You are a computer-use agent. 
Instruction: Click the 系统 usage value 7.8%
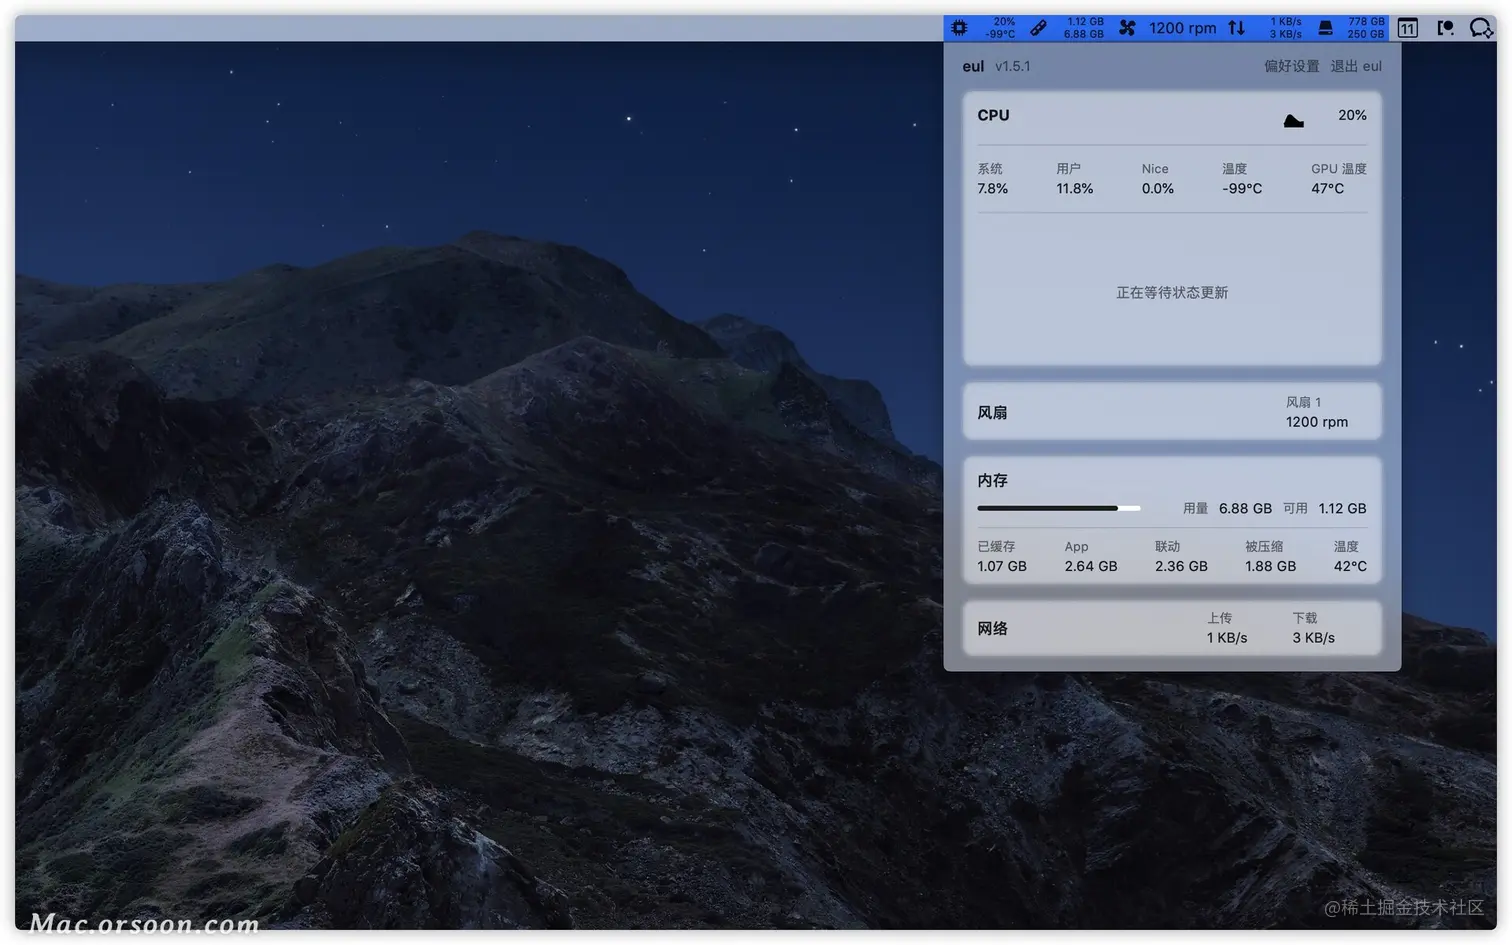coord(992,188)
